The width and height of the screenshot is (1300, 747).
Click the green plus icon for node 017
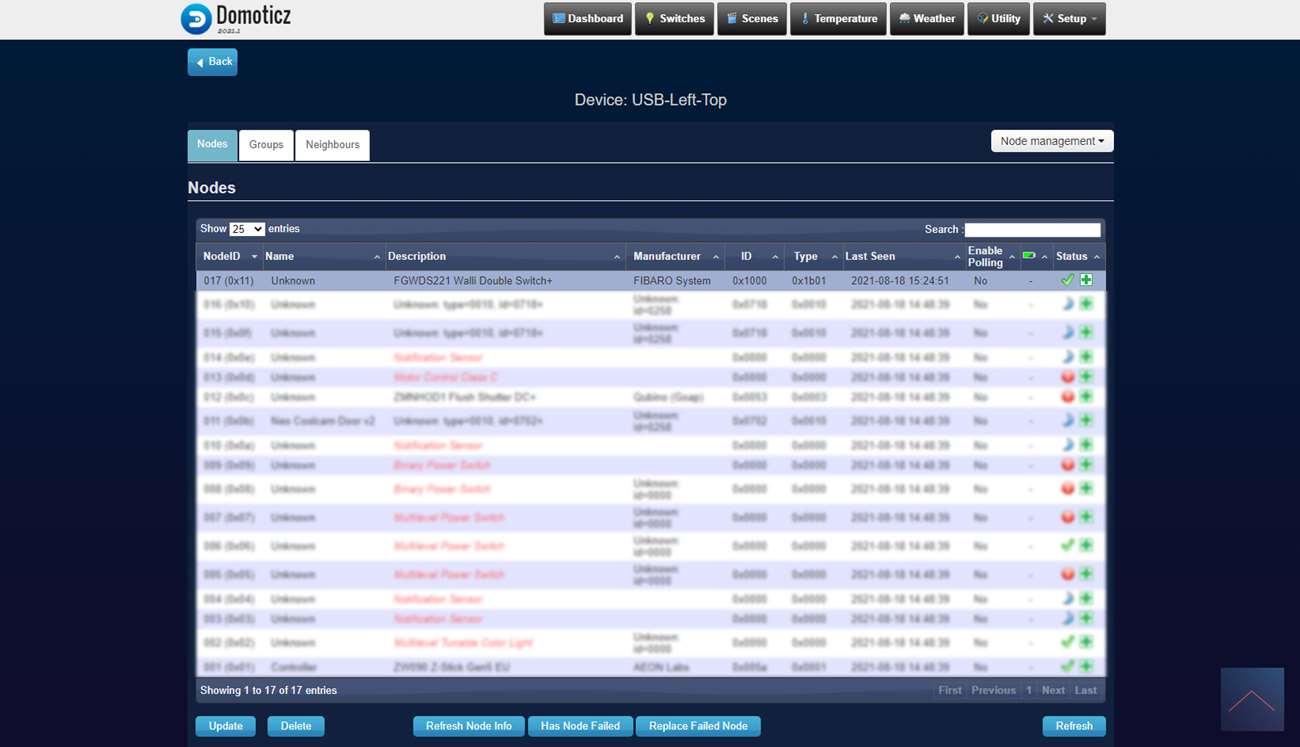tap(1086, 281)
